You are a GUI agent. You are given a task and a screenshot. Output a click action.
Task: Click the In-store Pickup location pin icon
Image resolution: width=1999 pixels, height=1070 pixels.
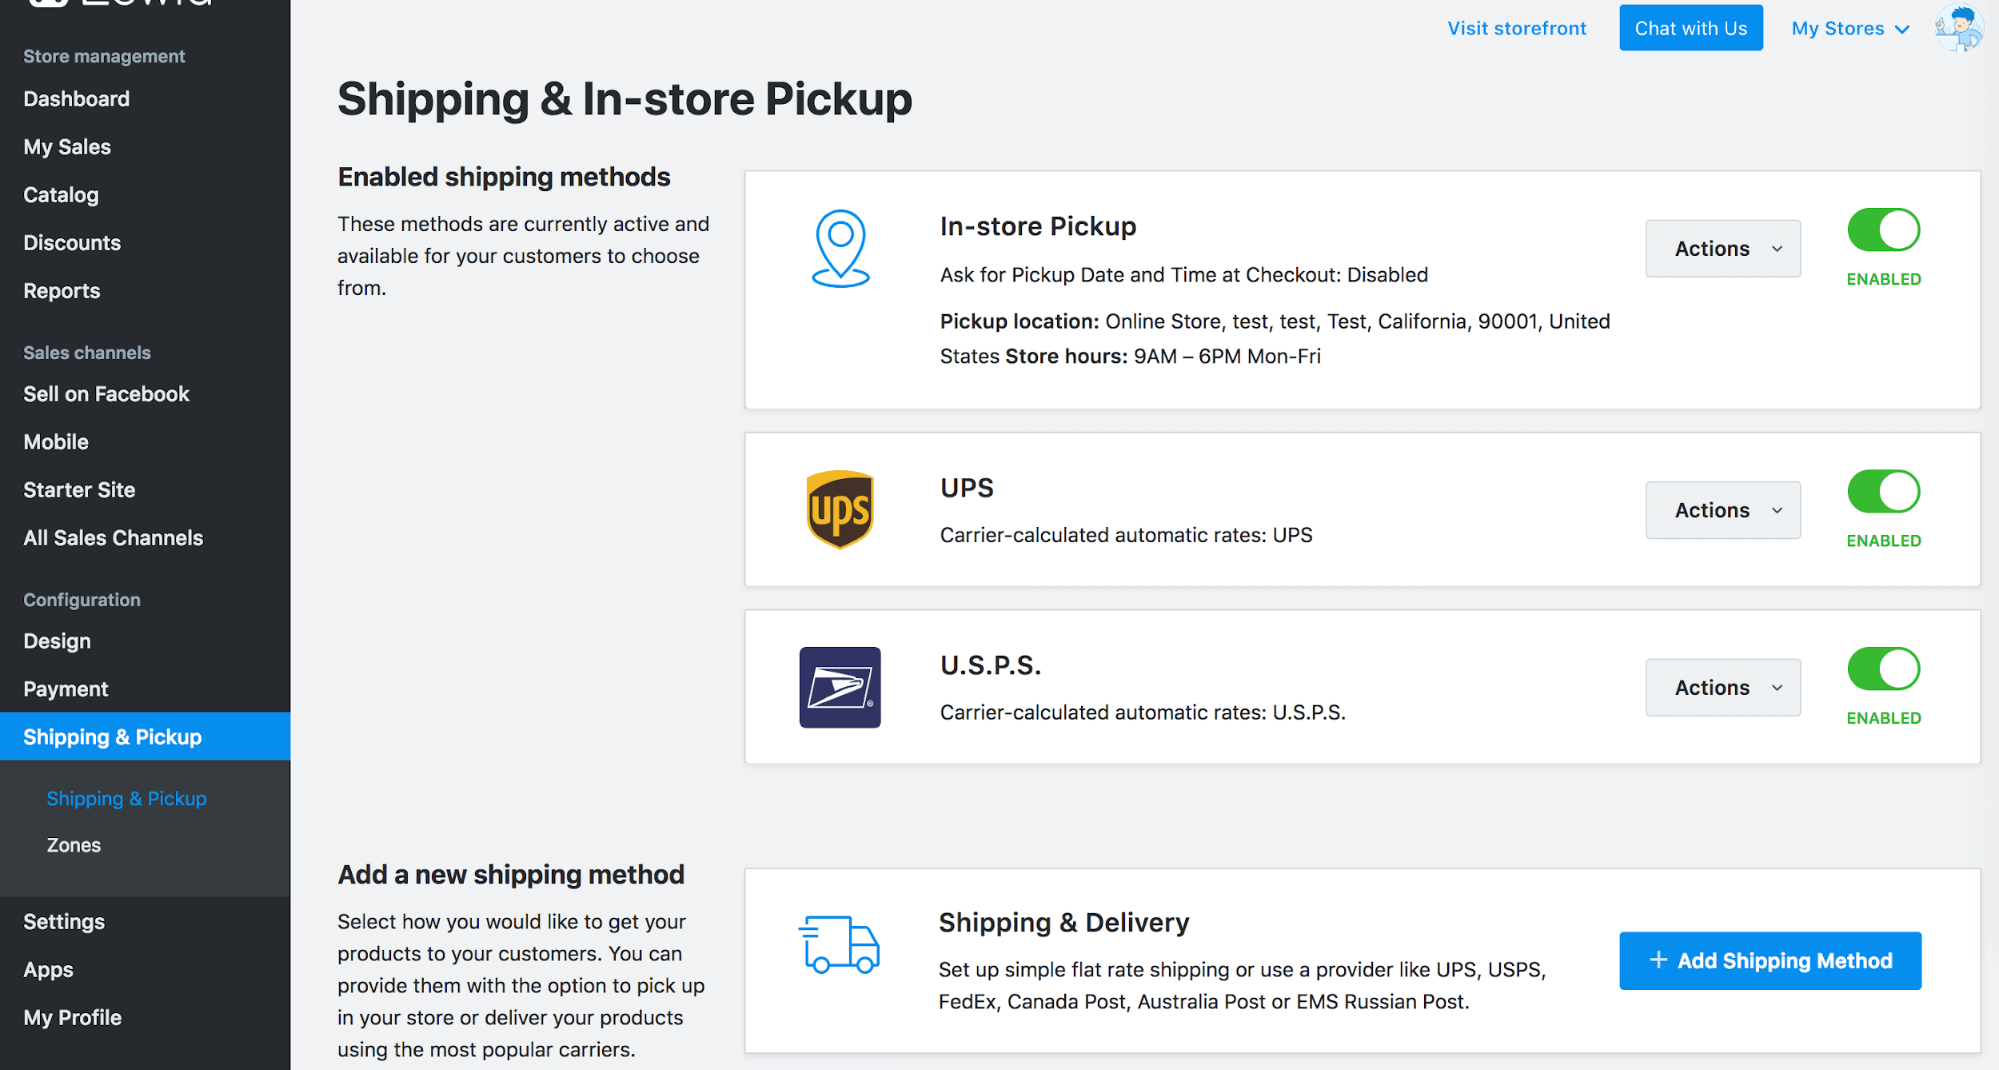840,248
